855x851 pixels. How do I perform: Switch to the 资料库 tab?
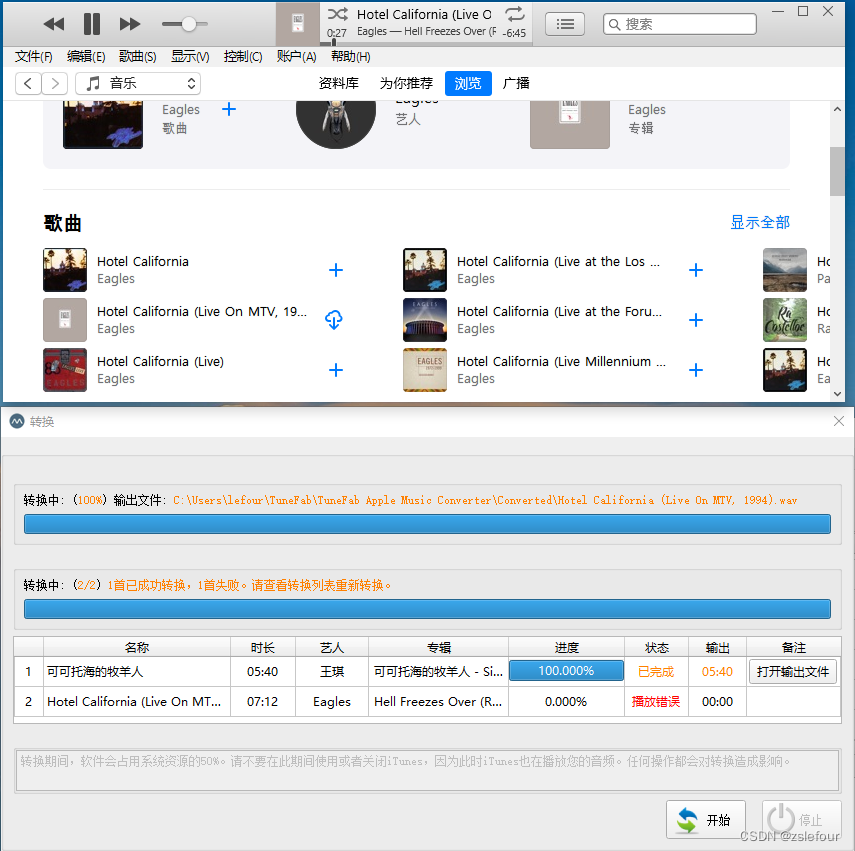tap(339, 83)
